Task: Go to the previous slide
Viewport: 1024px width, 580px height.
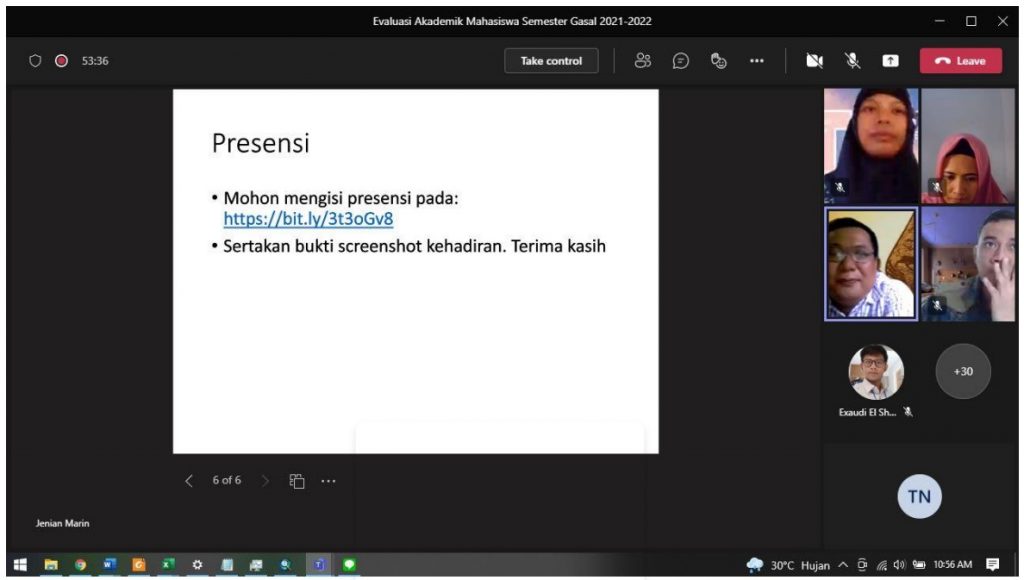Action: tap(189, 481)
